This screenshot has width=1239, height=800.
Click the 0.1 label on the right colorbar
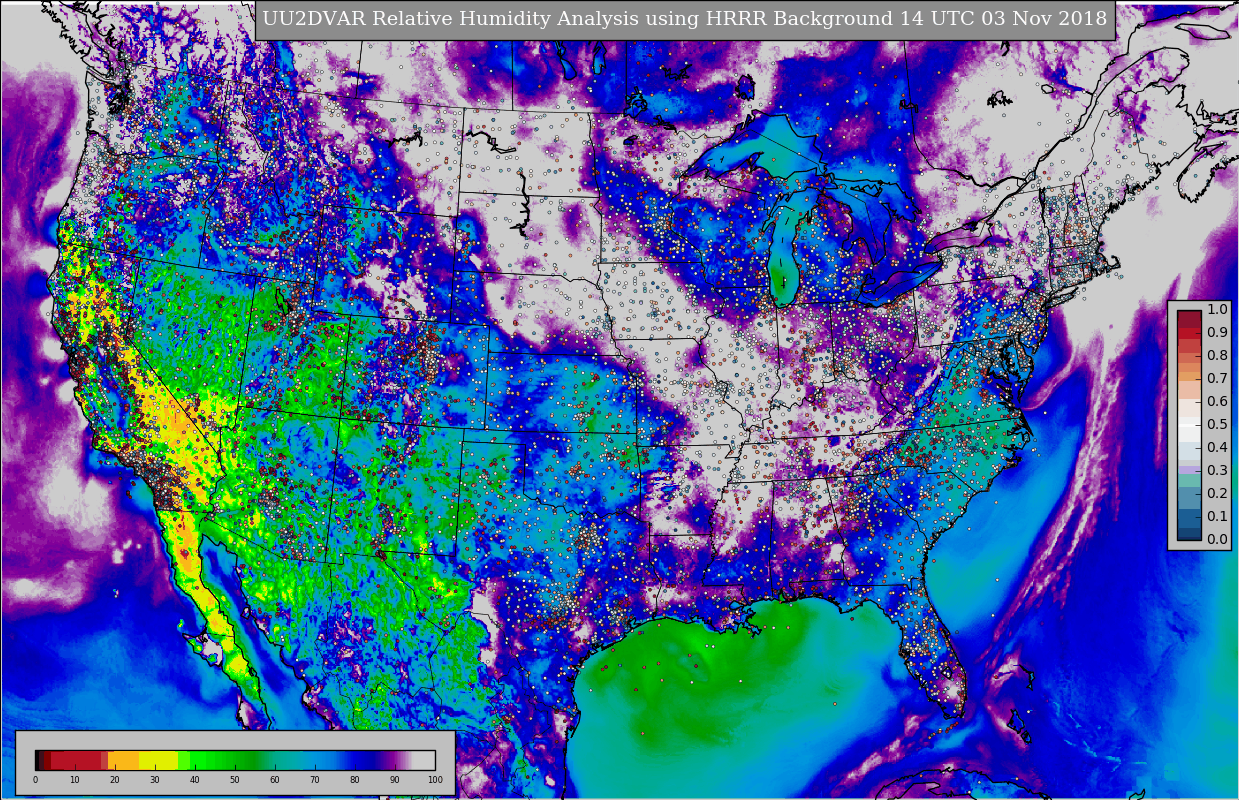(x=1217, y=517)
